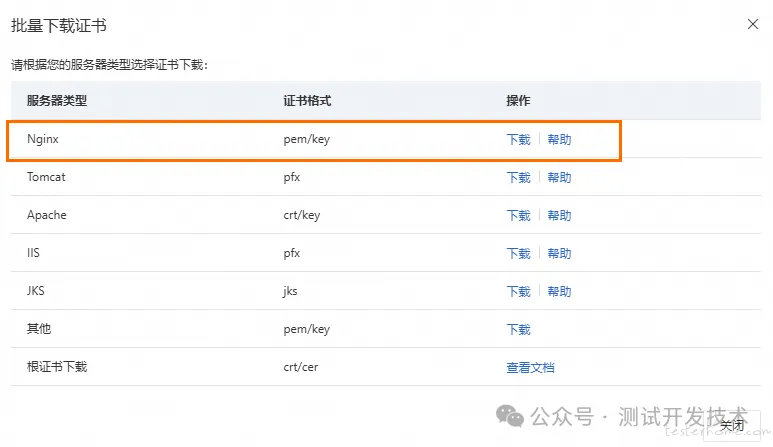773x447 pixels.
Task: Open help for the Tomcat certificate
Action: click(559, 177)
